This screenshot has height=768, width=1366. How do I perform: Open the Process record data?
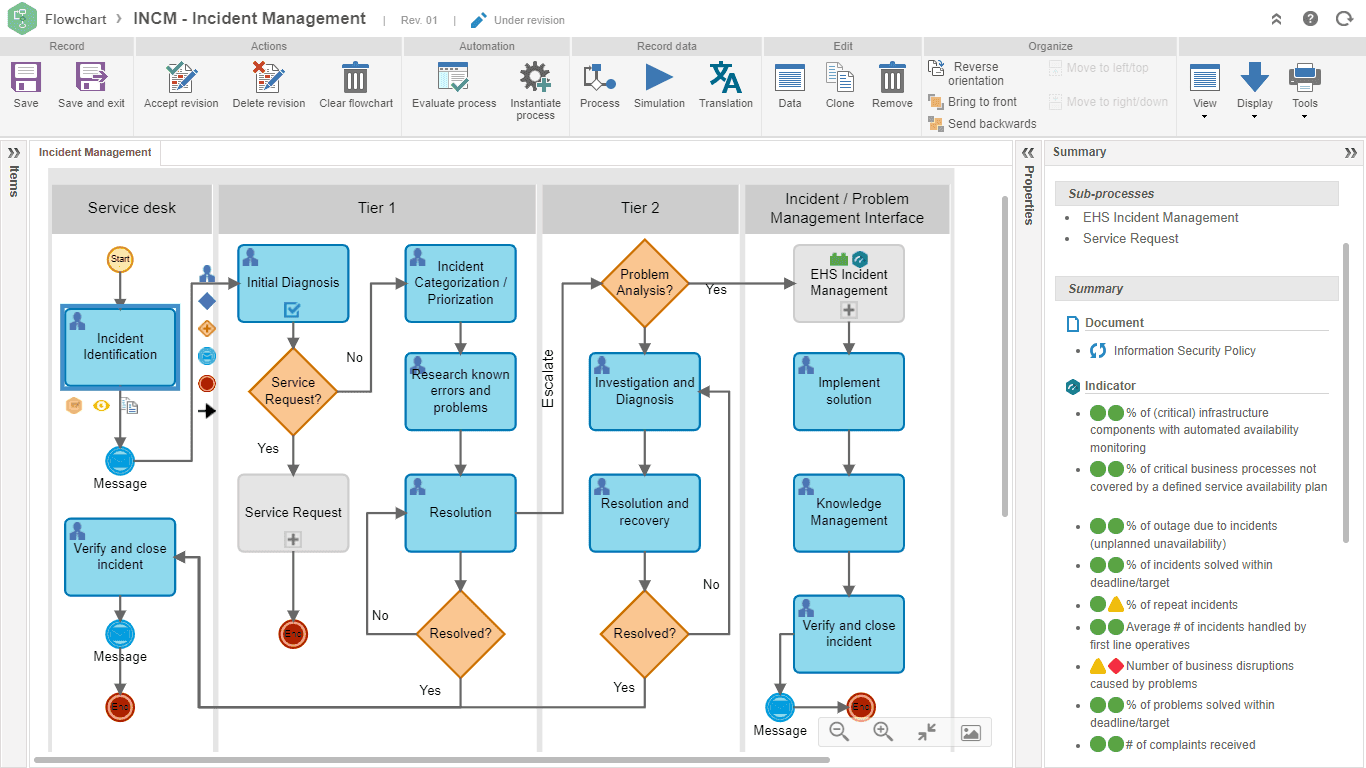pyautogui.click(x=599, y=78)
